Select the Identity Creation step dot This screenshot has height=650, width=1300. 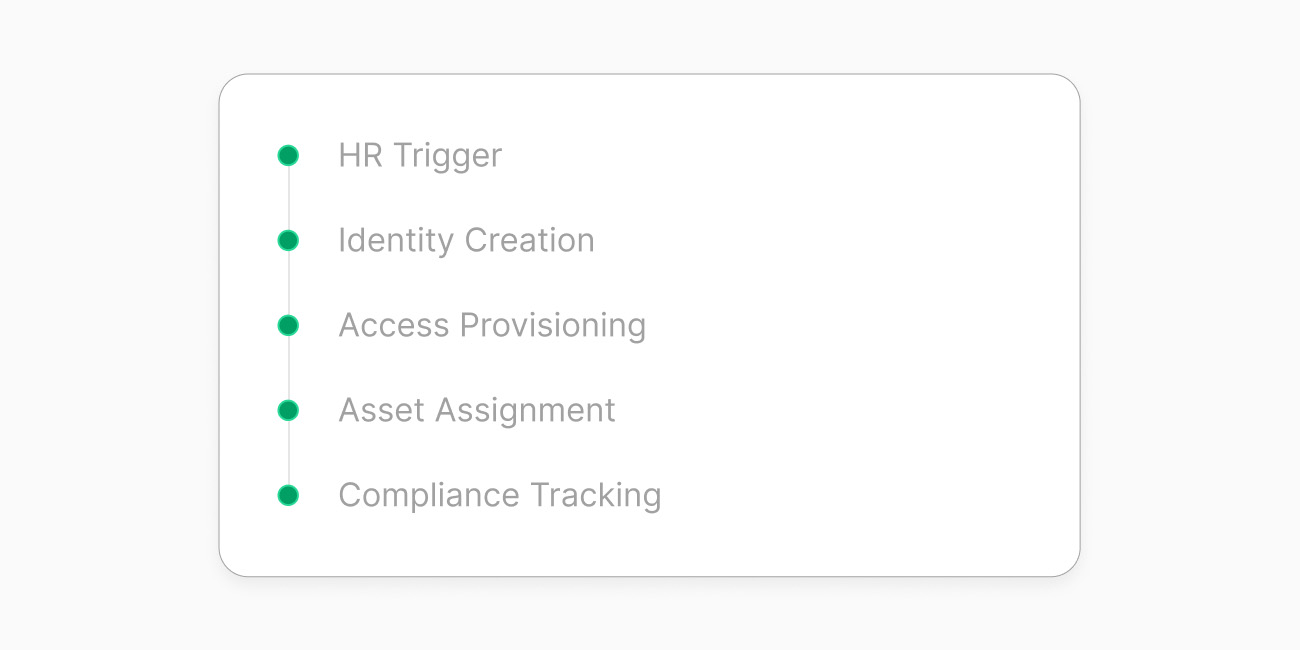288,240
